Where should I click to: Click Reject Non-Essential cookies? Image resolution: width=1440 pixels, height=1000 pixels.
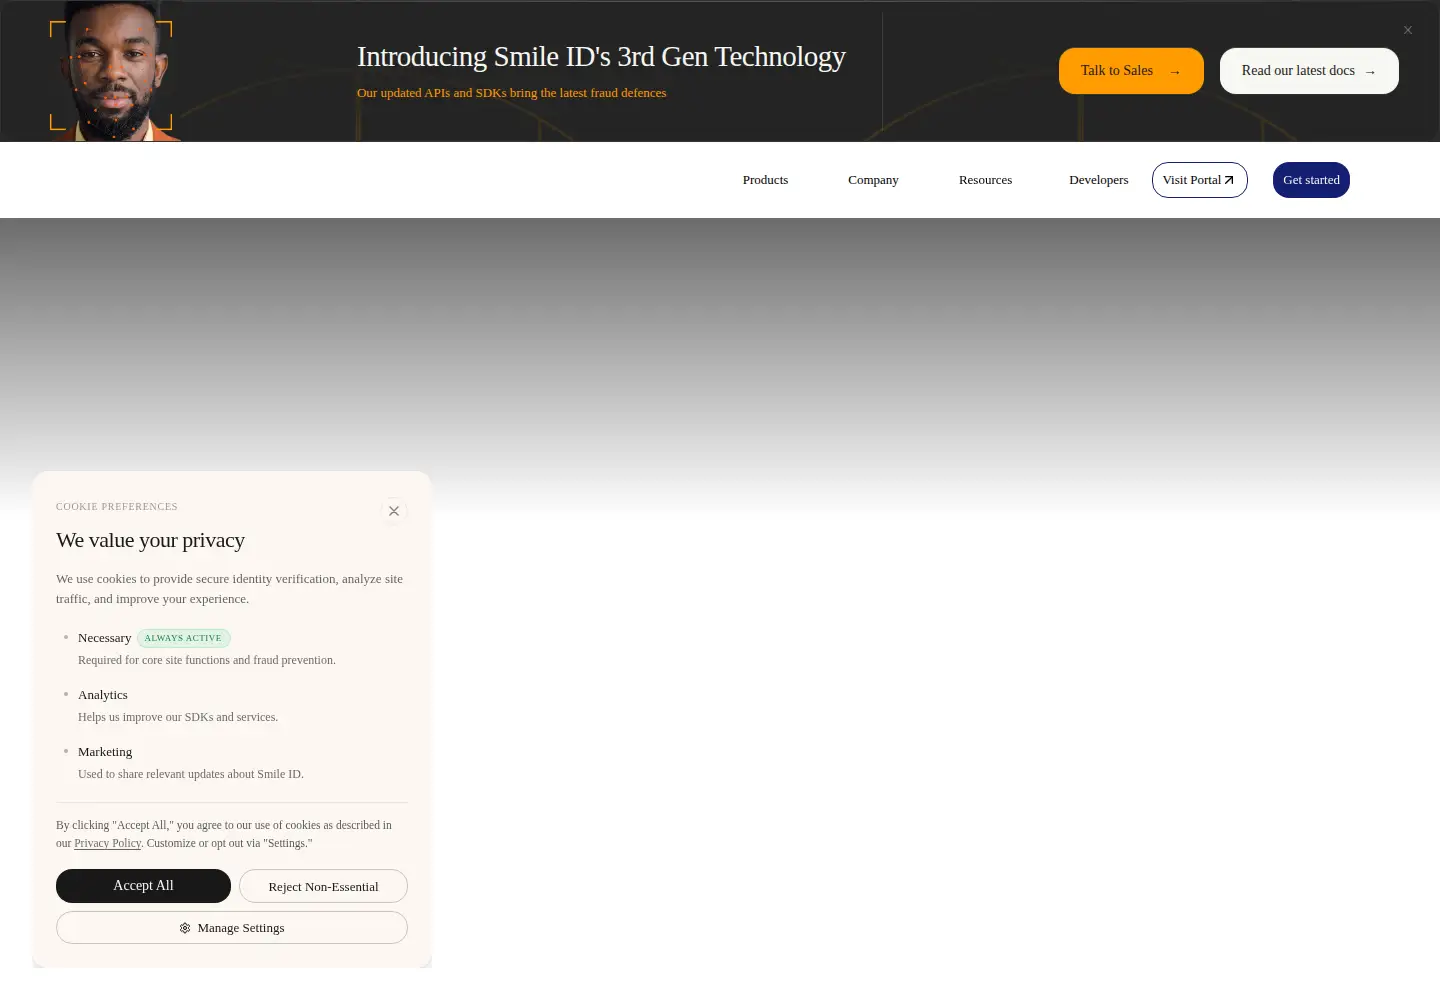(x=323, y=886)
